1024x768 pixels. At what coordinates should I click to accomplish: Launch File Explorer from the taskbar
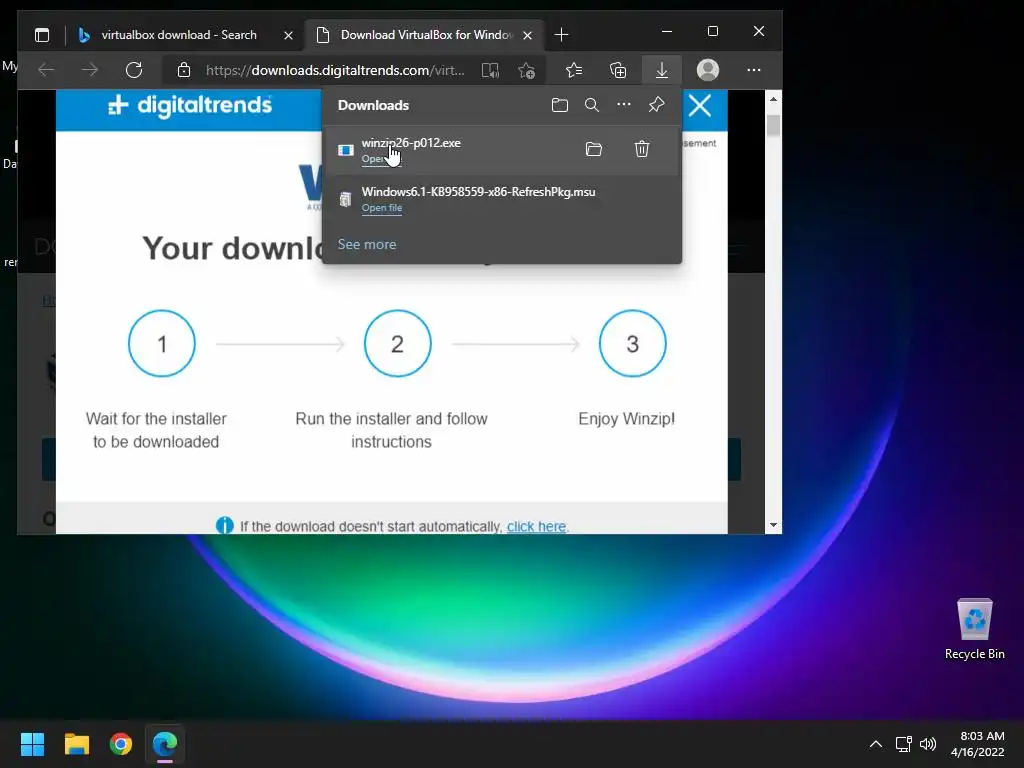pyautogui.click(x=76, y=744)
